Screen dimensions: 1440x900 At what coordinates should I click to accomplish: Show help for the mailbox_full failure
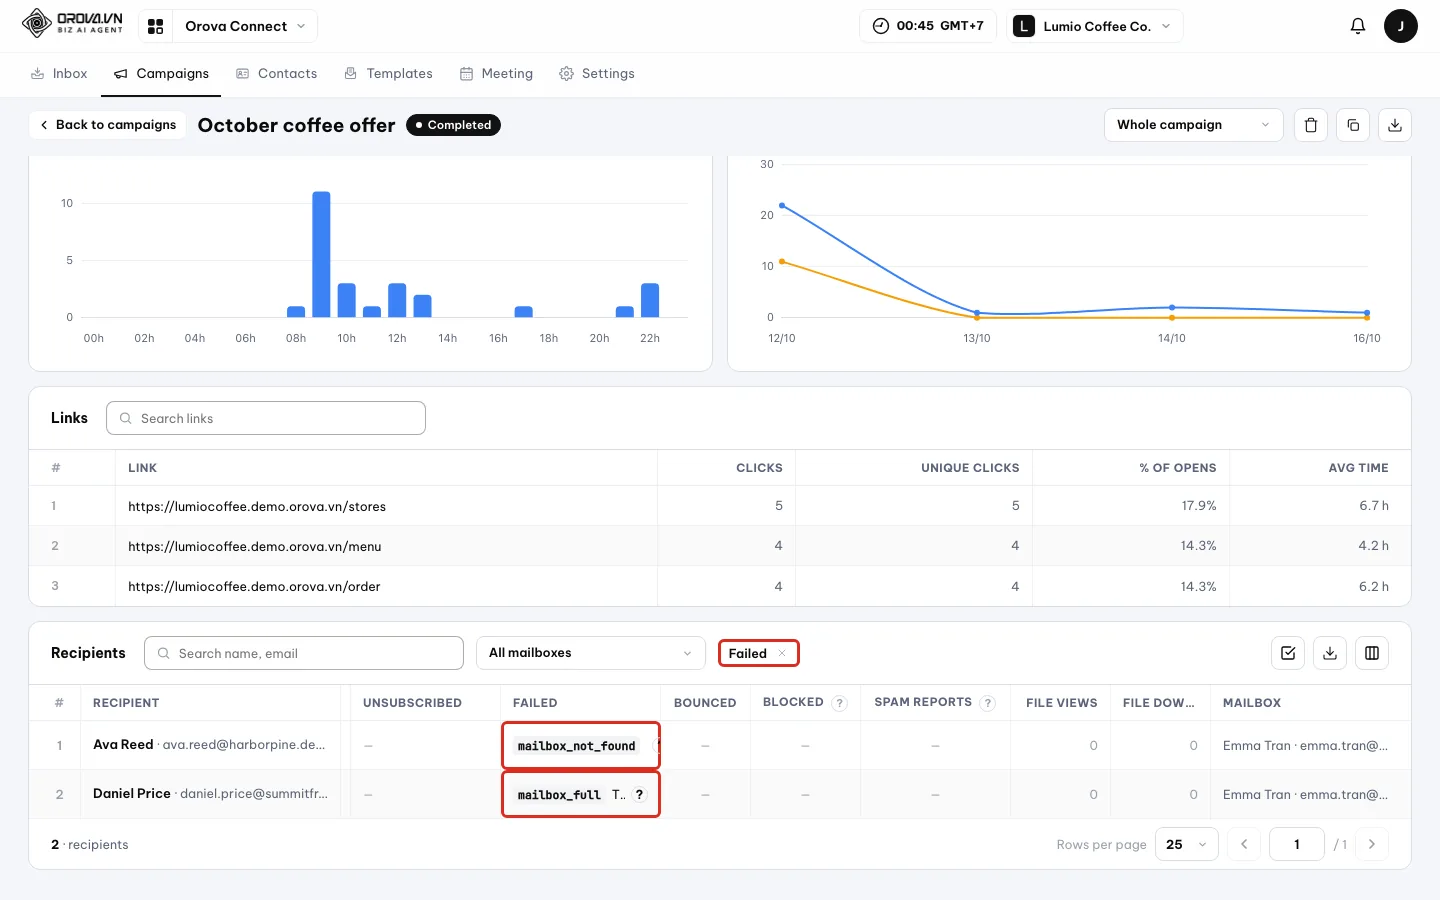[640, 795]
